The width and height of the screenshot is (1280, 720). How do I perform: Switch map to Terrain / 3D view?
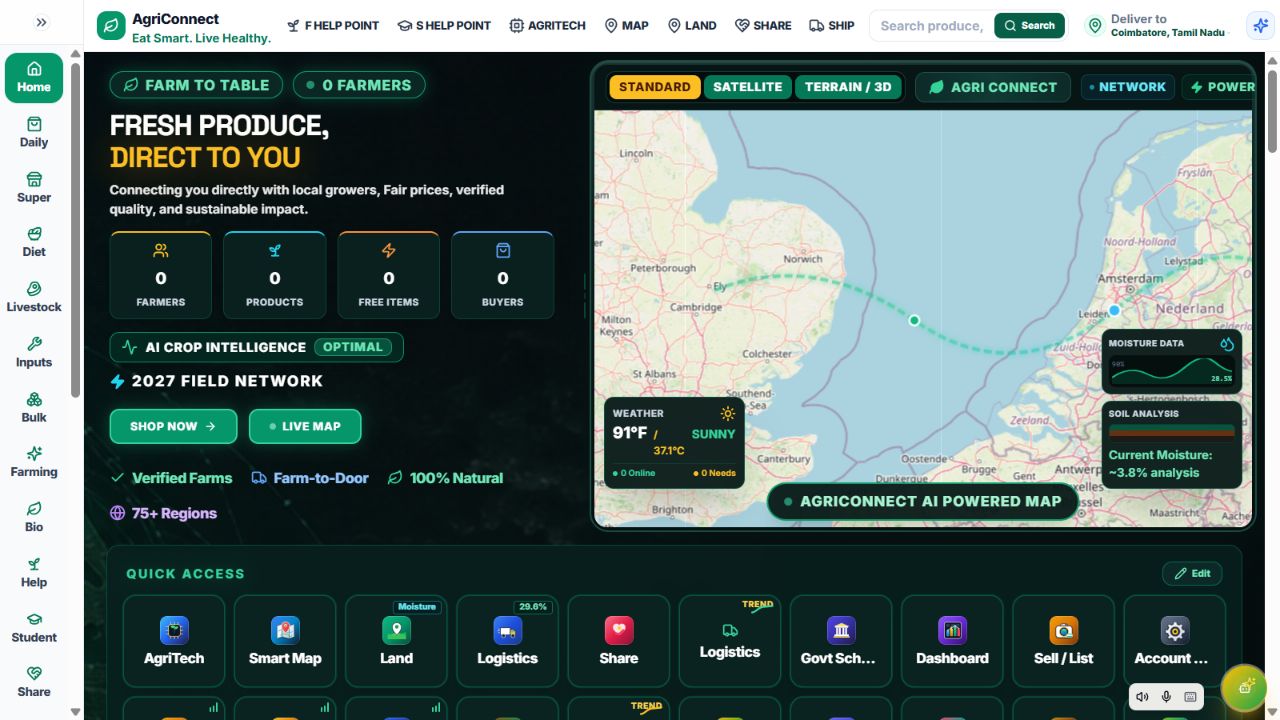point(848,87)
